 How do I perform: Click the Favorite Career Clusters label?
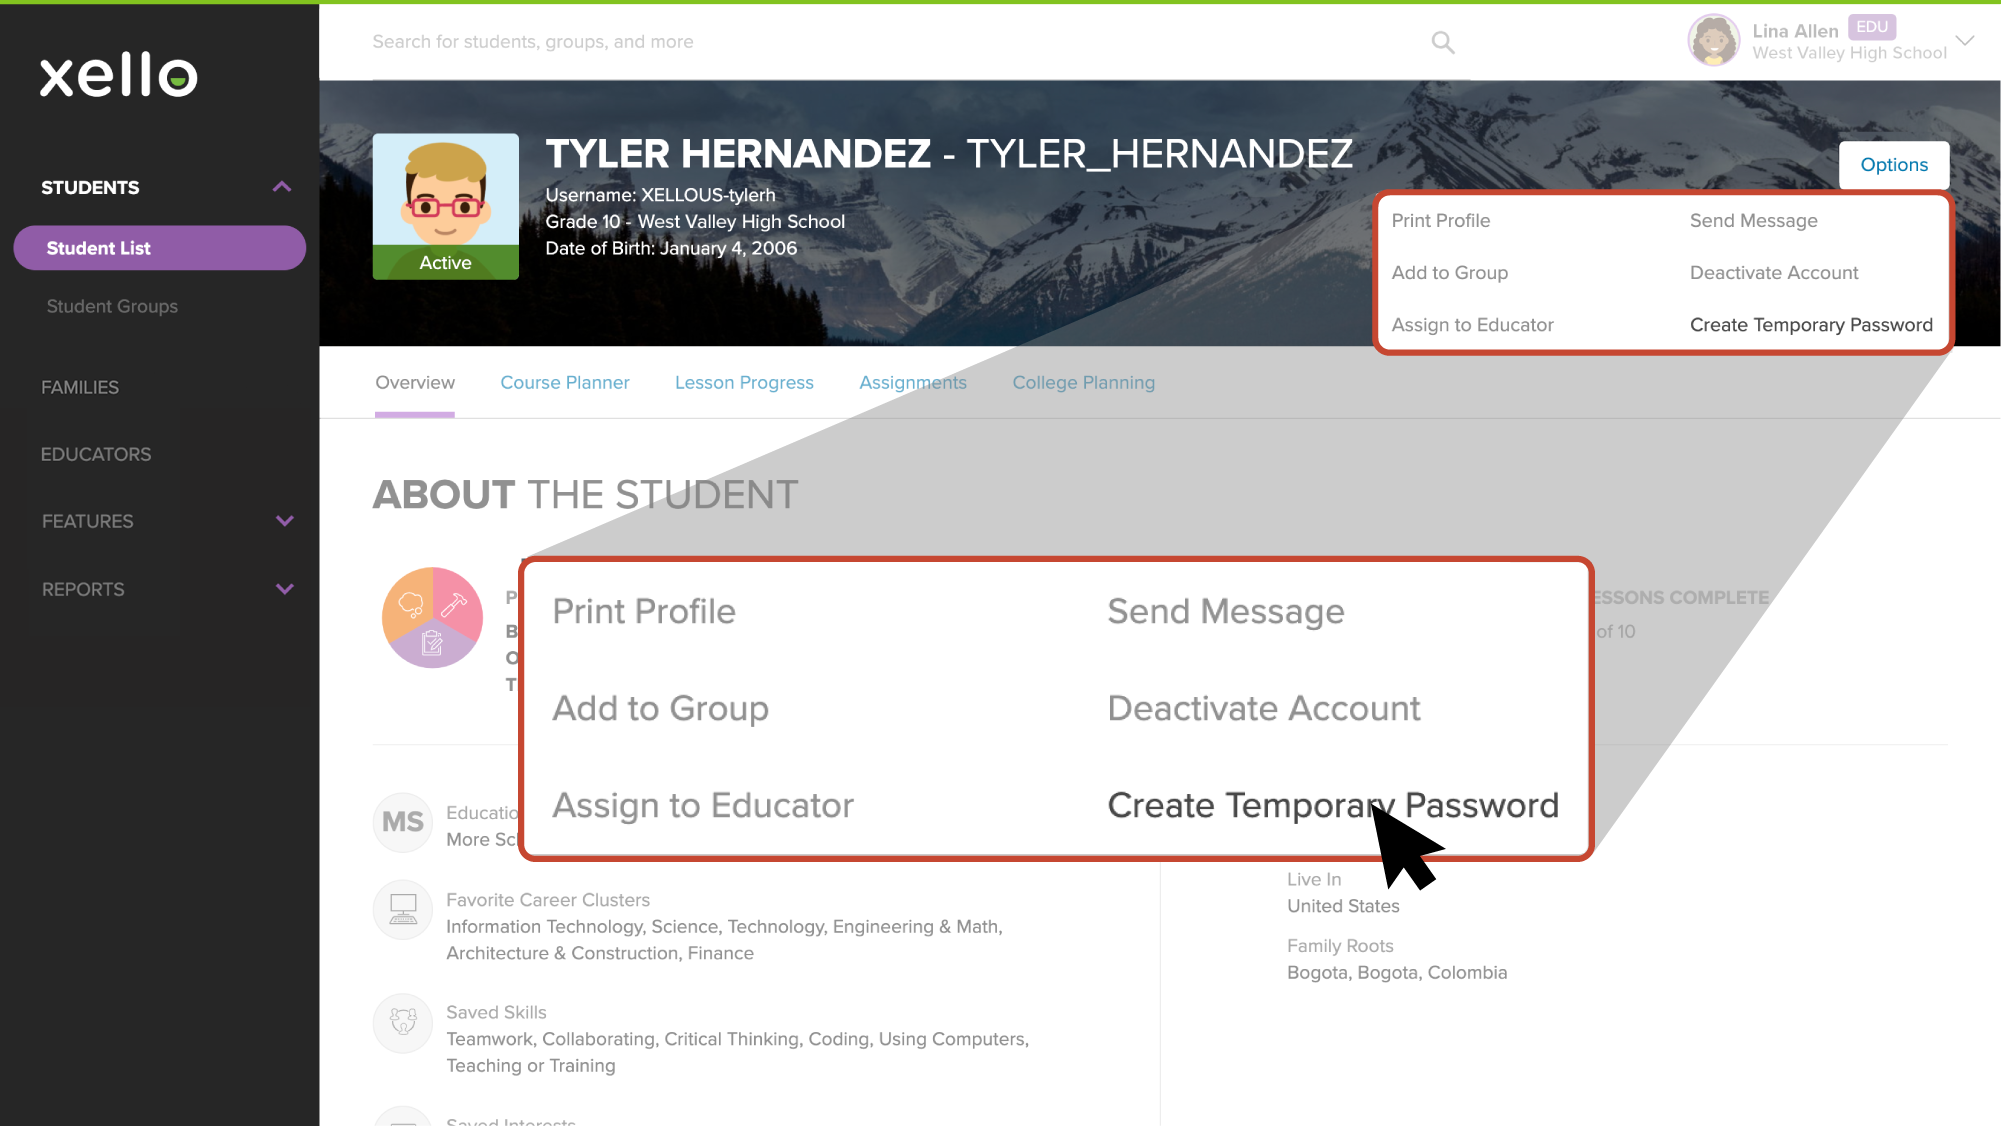[x=548, y=900]
